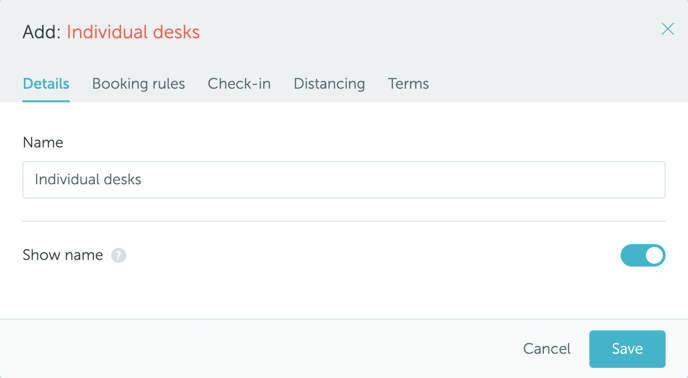Image resolution: width=688 pixels, height=378 pixels.
Task: Click the Show name help question mark
Action: (118, 256)
